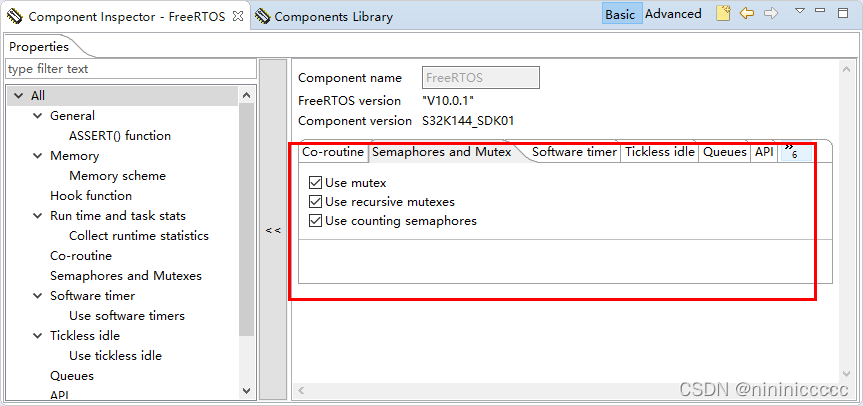Minimize the inspector panel

click(820, 10)
